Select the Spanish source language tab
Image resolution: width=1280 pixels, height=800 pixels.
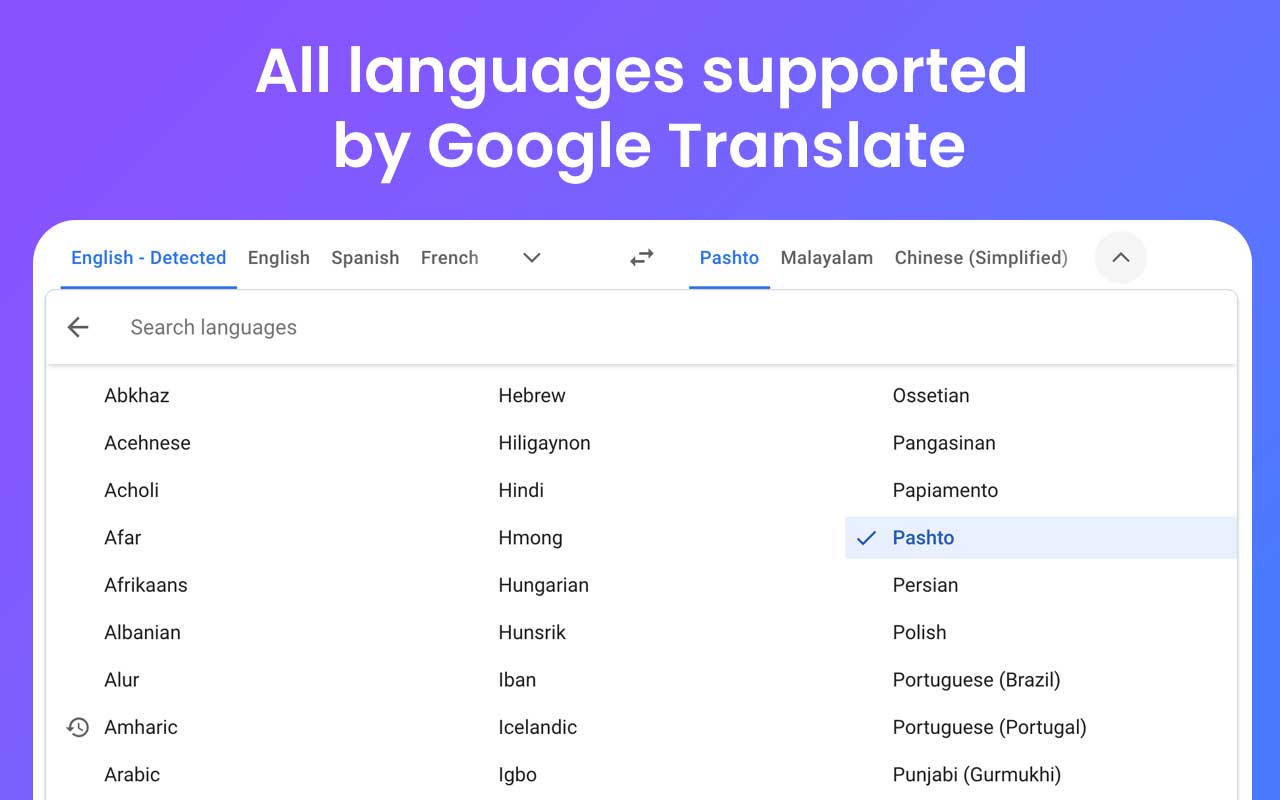pos(365,257)
